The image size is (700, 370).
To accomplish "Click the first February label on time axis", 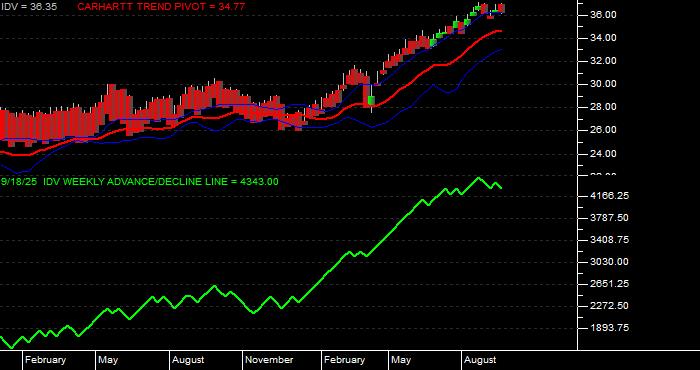I will pyautogui.click(x=46, y=360).
